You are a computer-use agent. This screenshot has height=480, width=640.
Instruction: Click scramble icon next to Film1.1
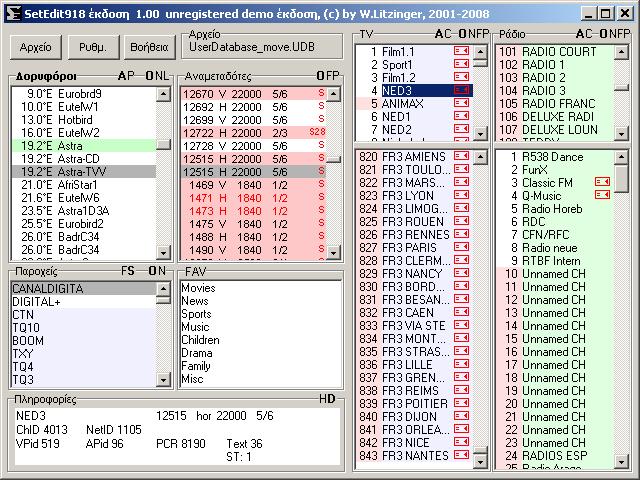461,51
